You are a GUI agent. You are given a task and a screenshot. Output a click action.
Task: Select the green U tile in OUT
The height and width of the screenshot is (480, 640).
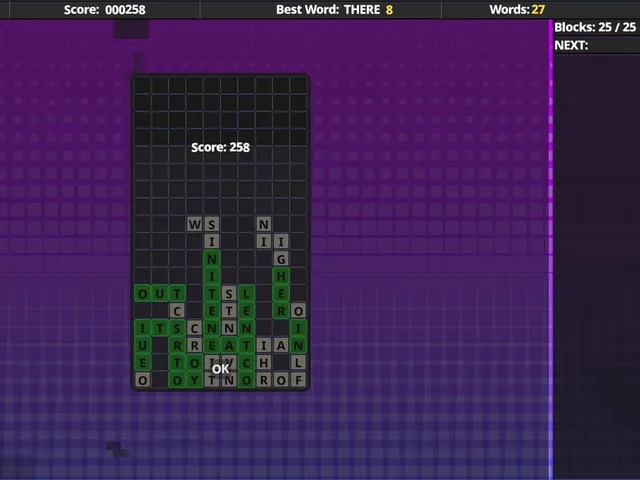pos(160,293)
